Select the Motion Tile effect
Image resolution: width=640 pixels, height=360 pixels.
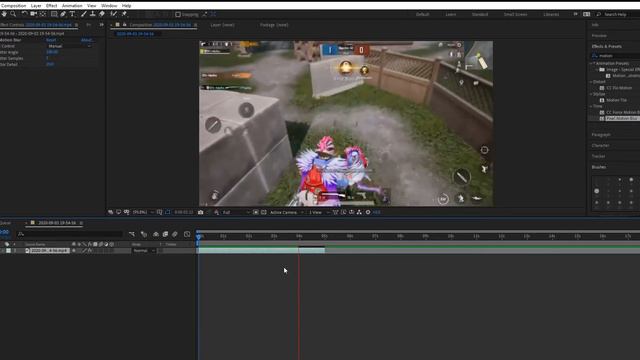coord(616,100)
